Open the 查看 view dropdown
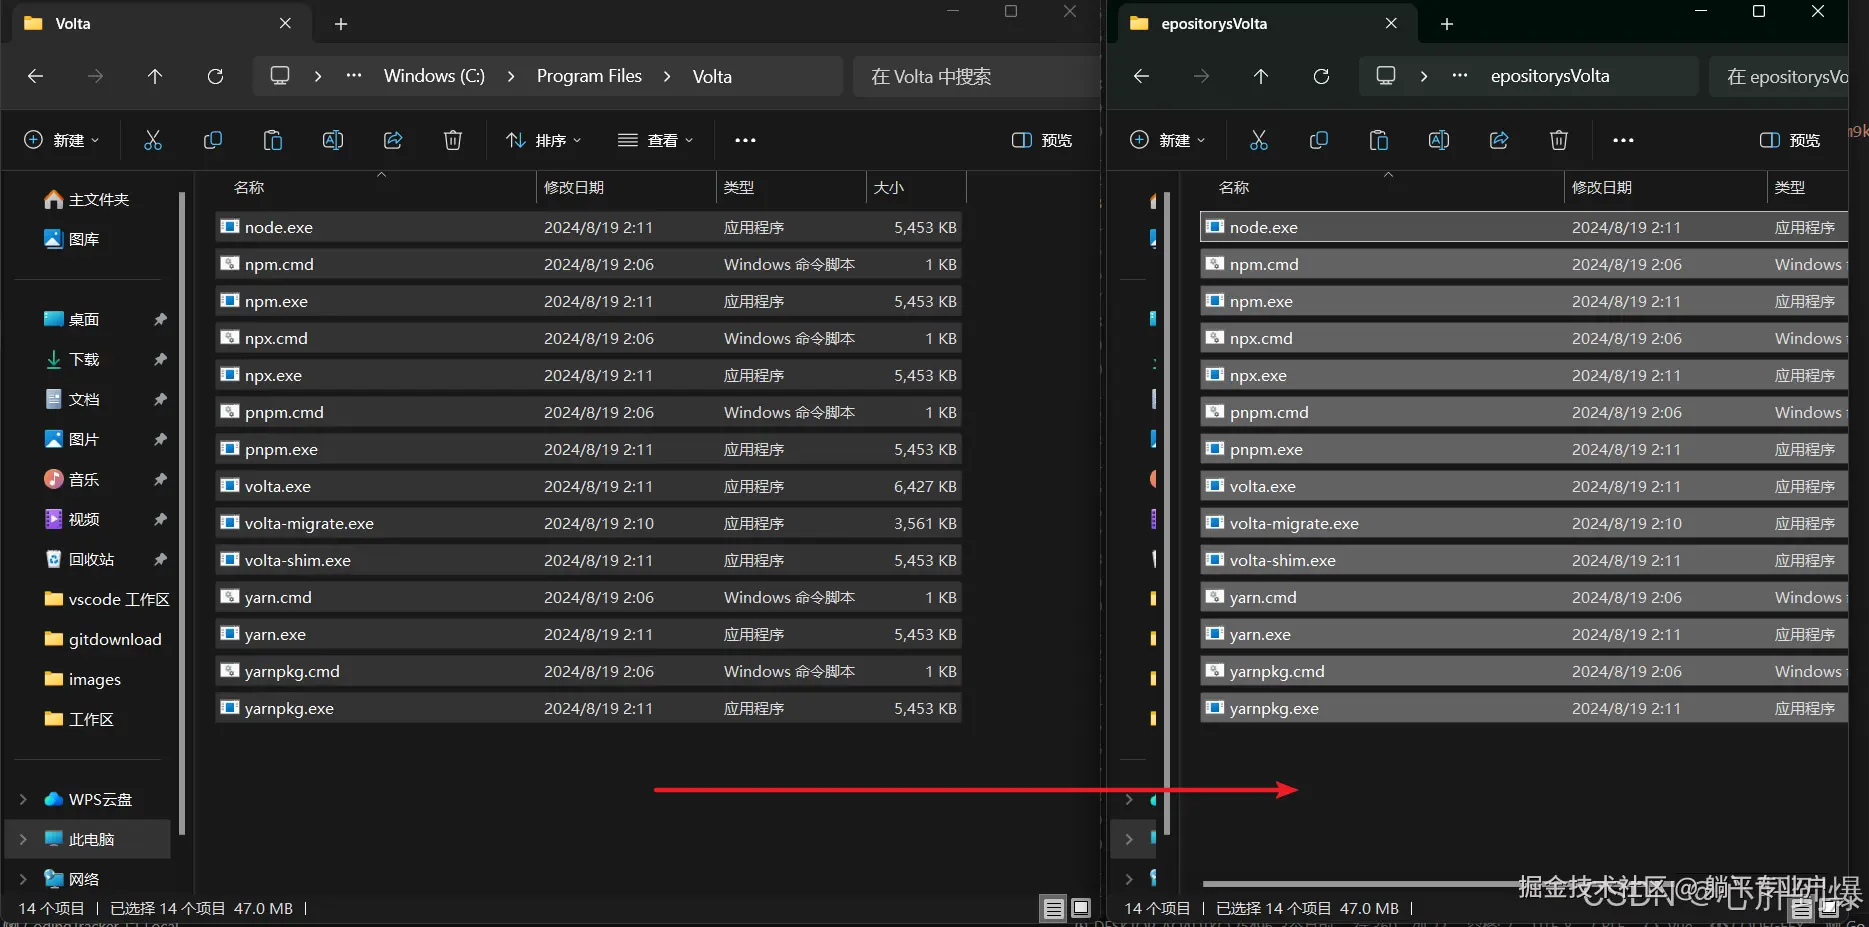This screenshot has height=927, width=1869. [655, 140]
